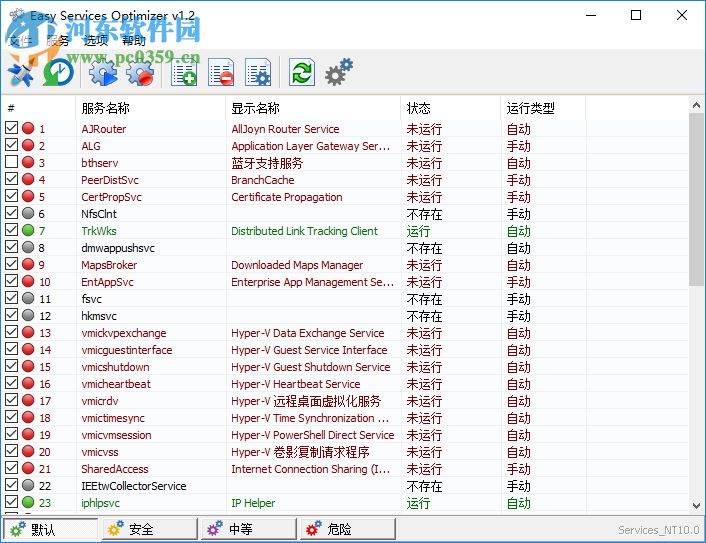Switch to the 危险 mode tab
The width and height of the screenshot is (706, 543).
click(348, 529)
